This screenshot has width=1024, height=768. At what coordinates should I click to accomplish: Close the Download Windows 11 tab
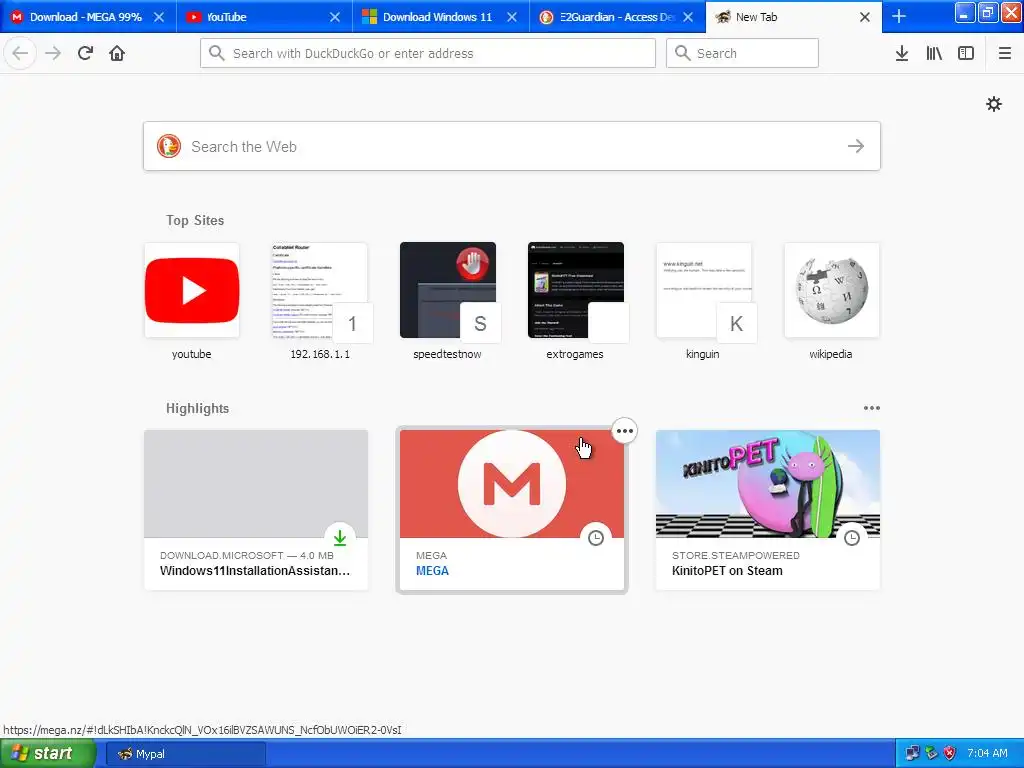[512, 17]
